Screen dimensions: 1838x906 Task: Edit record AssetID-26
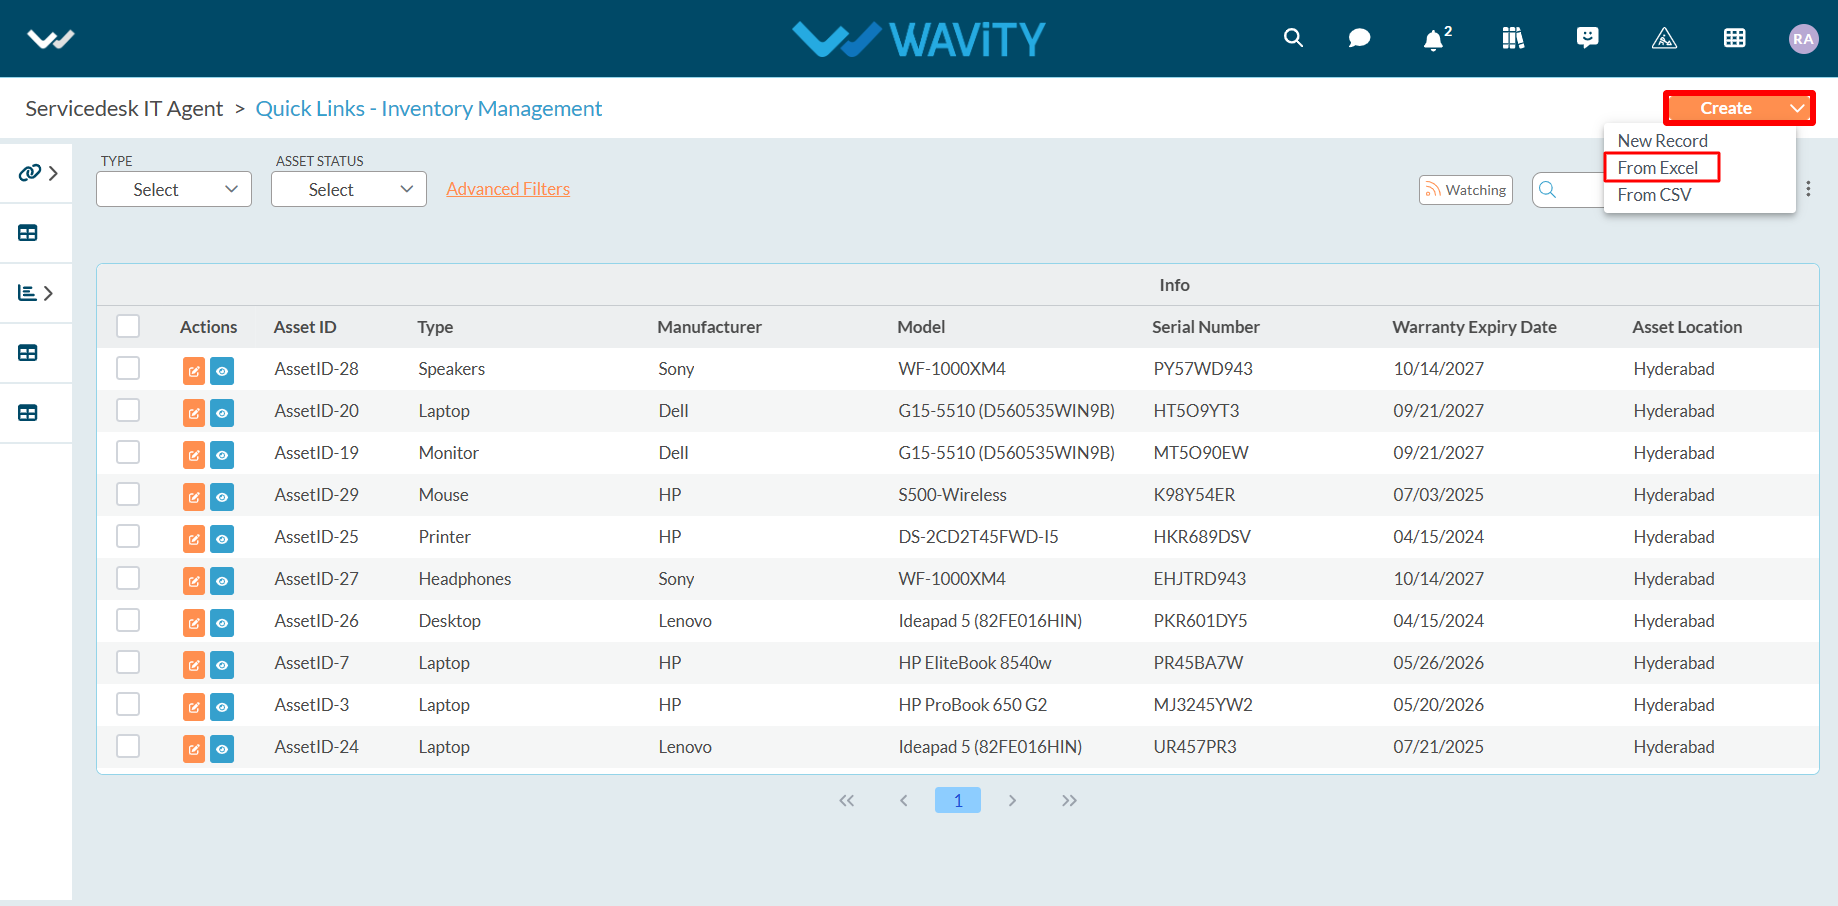tap(194, 623)
